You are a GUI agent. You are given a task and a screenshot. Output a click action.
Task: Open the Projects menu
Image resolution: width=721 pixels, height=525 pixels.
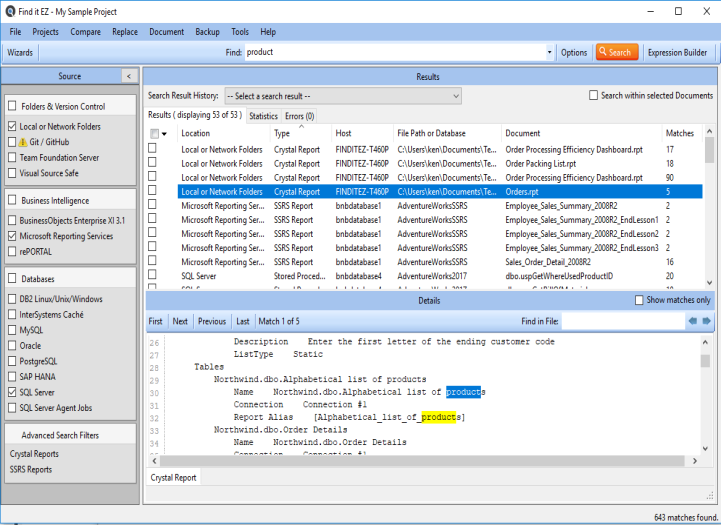click(x=45, y=32)
